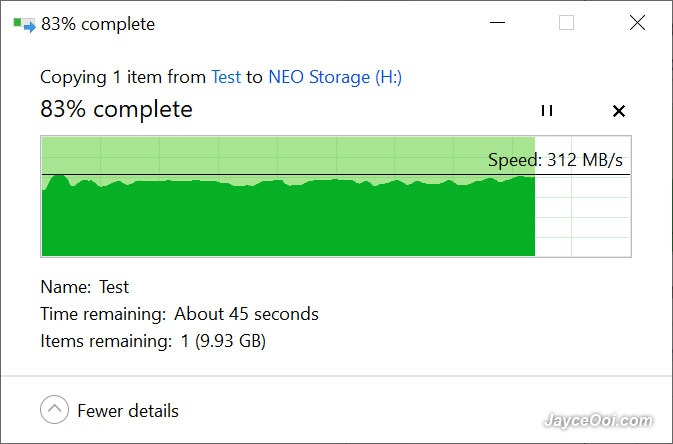
Task: Close the copy progress window
Action: point(637,23)
